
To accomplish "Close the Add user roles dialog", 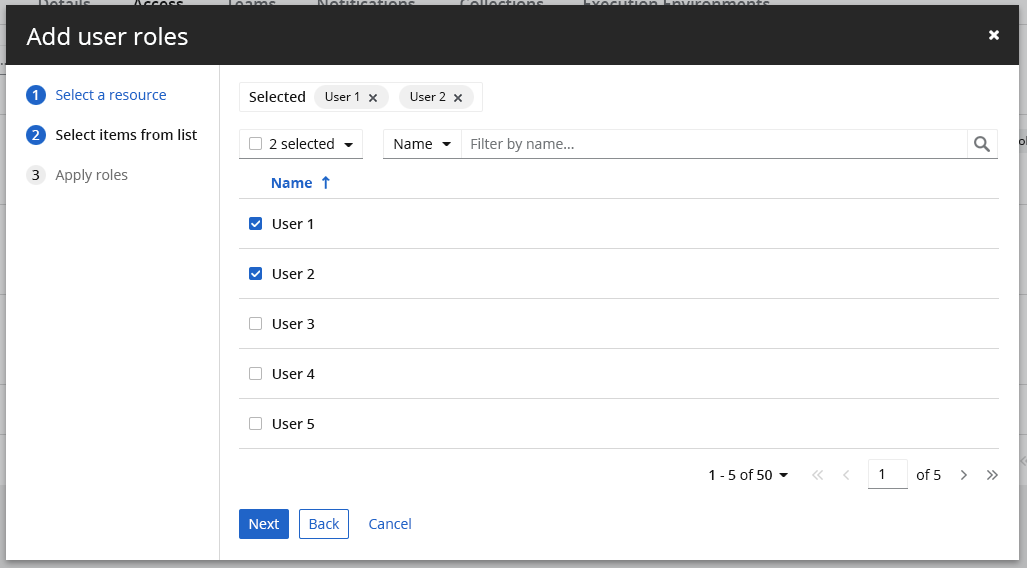I will tap(994, 35).
